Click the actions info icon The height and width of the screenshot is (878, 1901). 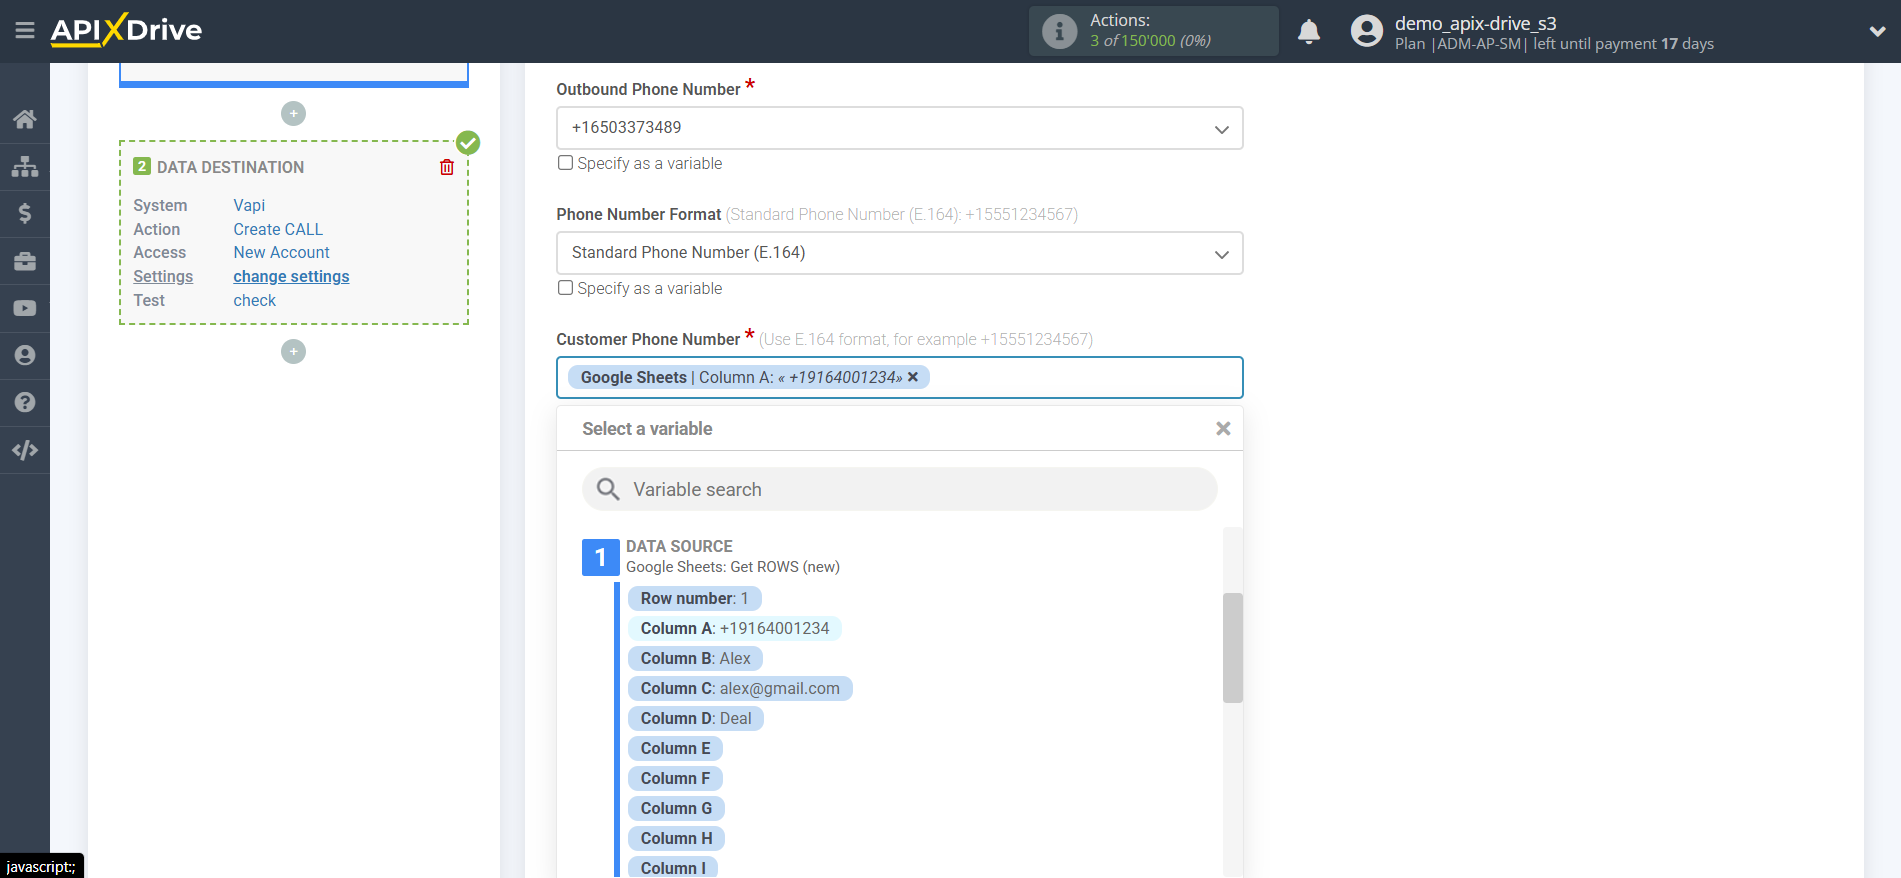pyautogui.click(x=1059, y=31)
